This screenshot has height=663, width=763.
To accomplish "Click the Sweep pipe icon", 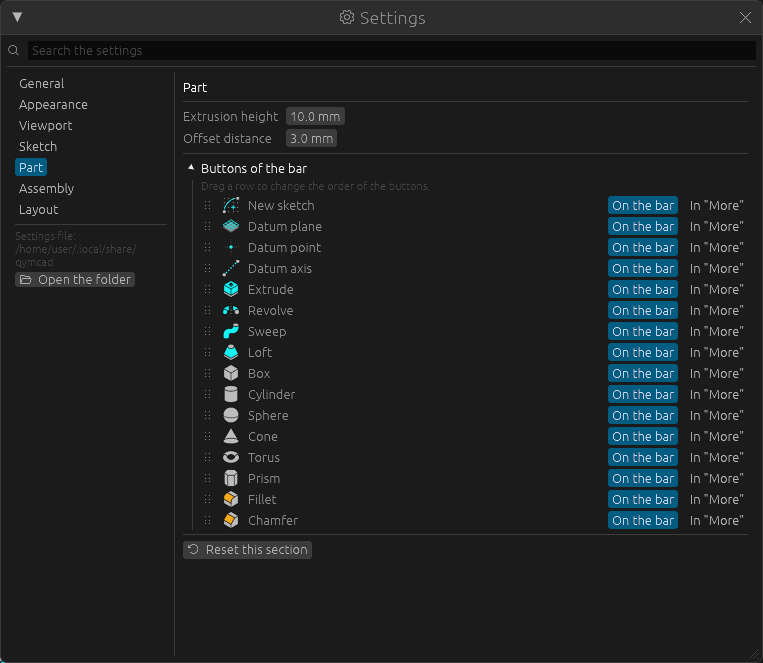I will pyautogui.click(x=231, y=331).
